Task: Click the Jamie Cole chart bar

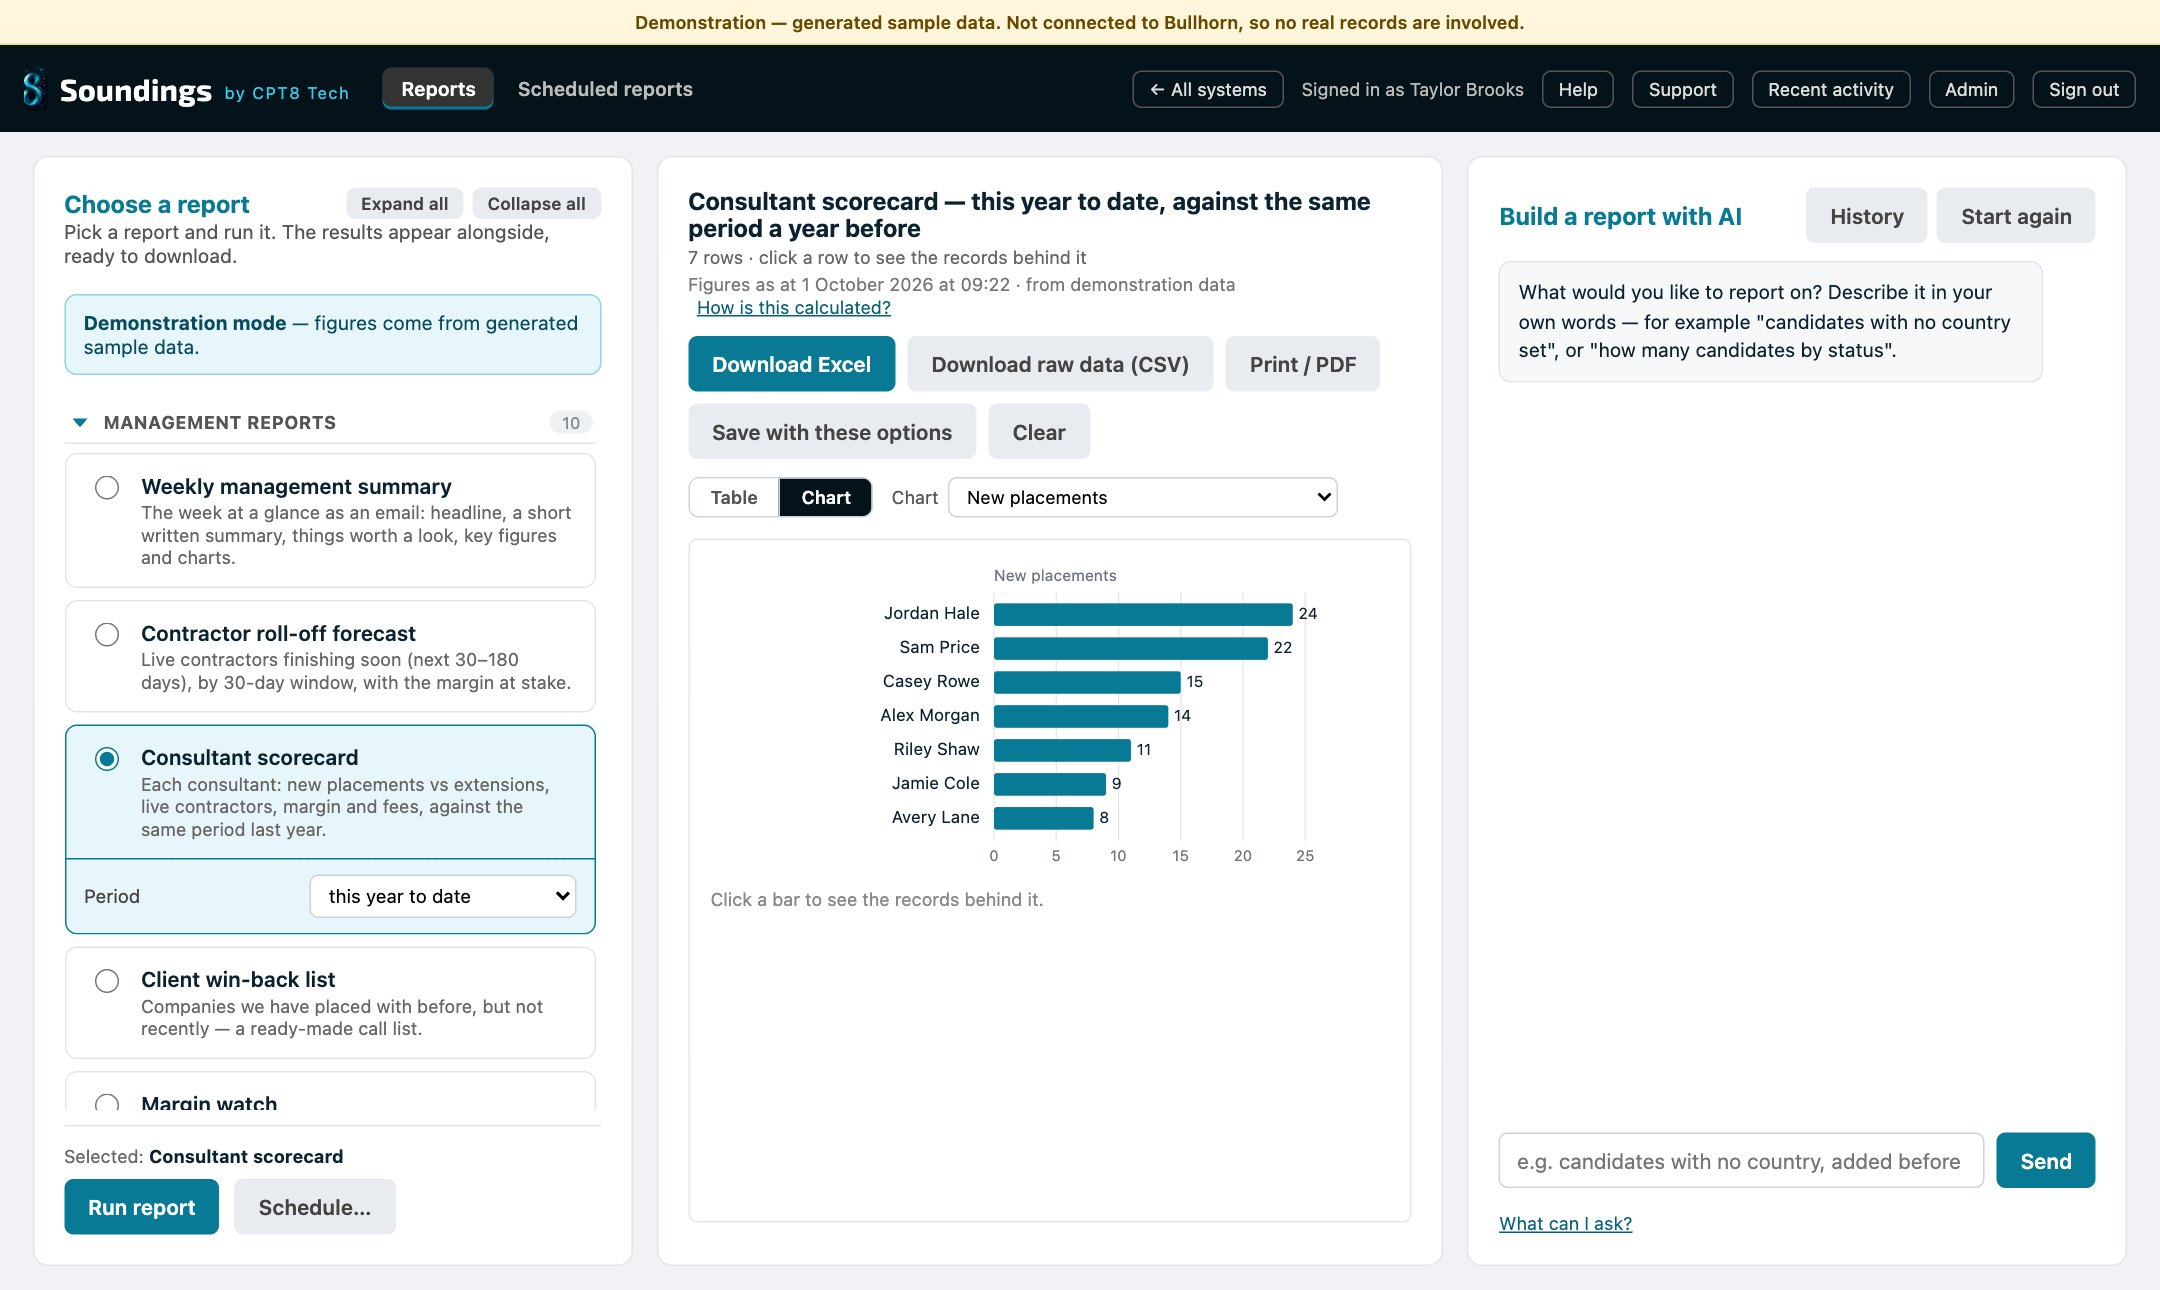Action: (1050, 784)
